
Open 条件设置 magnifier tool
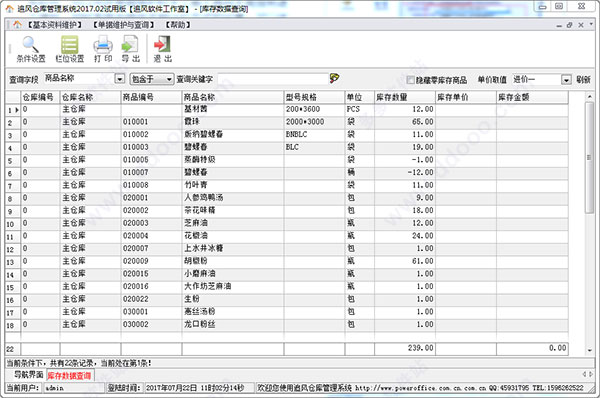click(31, 49)
